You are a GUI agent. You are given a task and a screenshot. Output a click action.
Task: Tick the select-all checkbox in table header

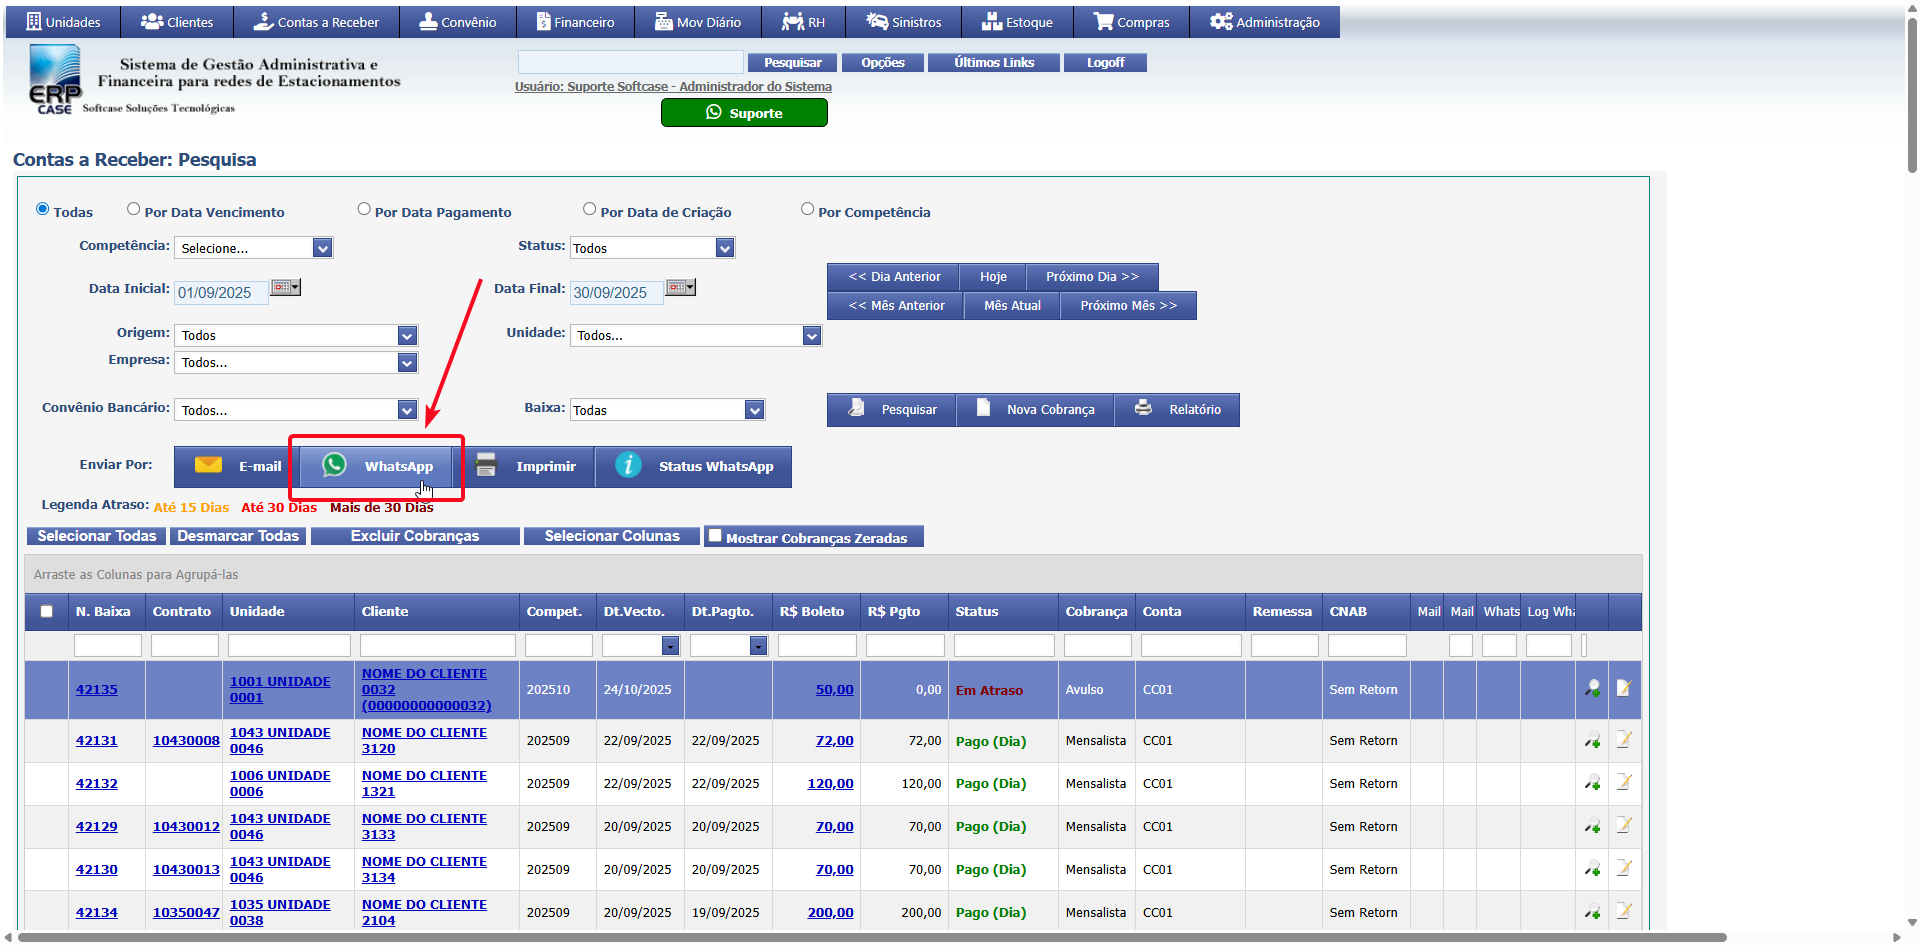(x=46, y=612)
